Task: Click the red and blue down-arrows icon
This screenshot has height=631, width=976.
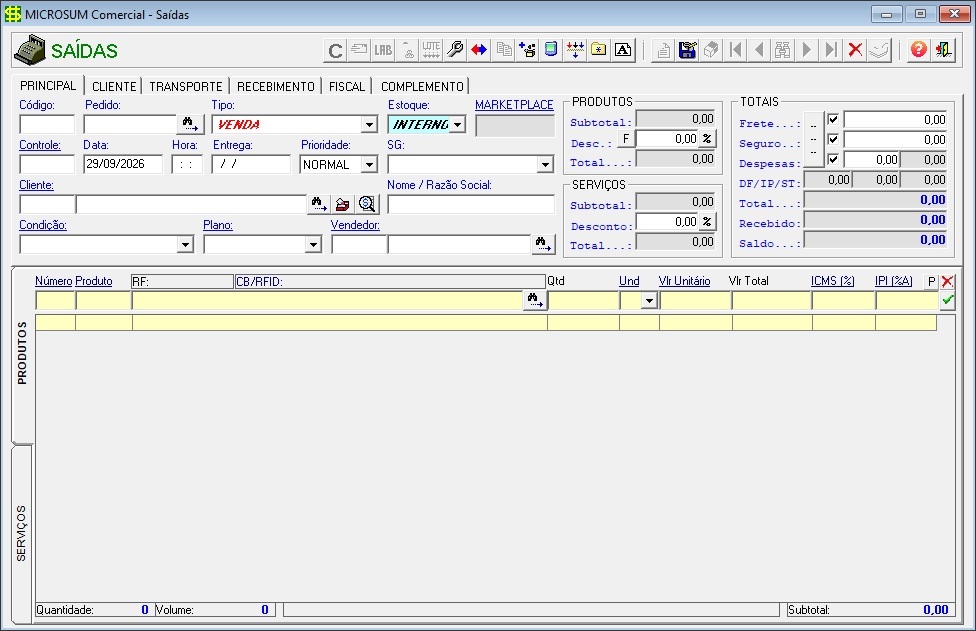Action: click(575, 50)
